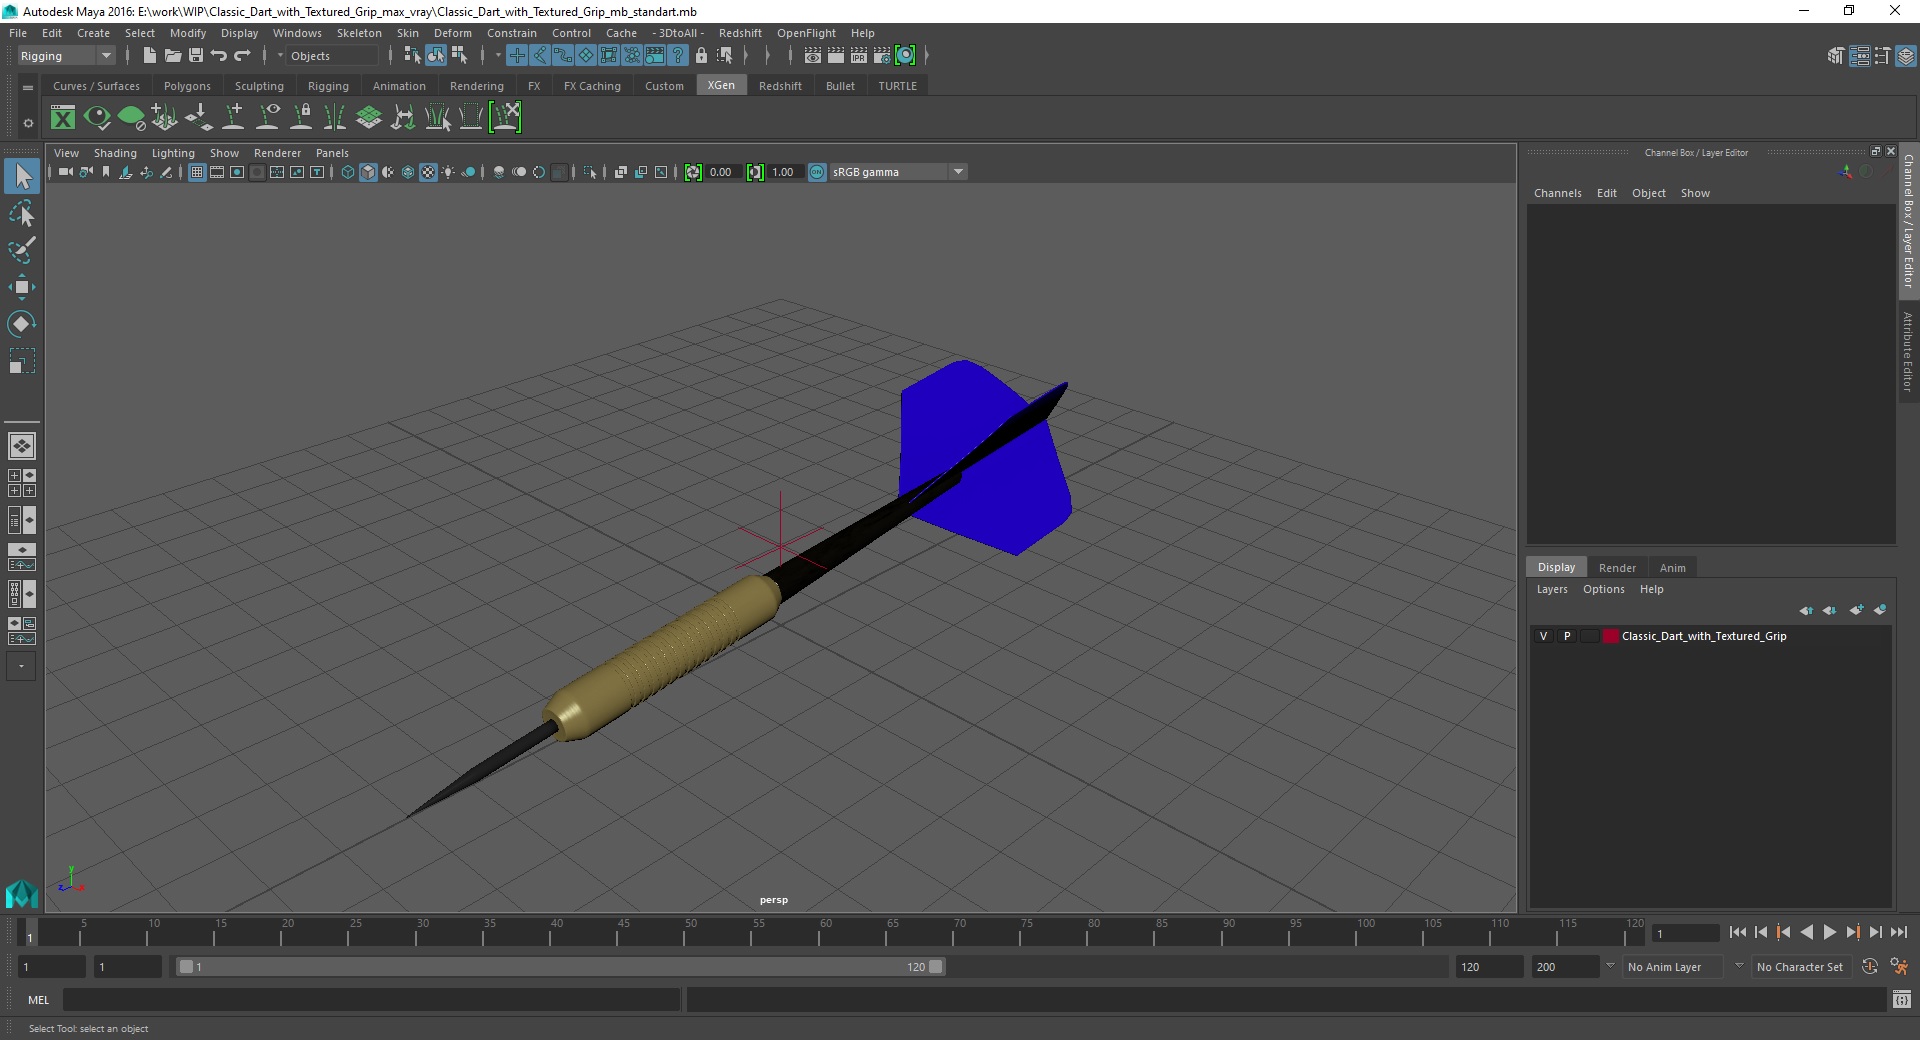This screenshot has width=1920, height=1040.
Task: Open the Channels menu in Channel Box
Action: point(1557,193)
